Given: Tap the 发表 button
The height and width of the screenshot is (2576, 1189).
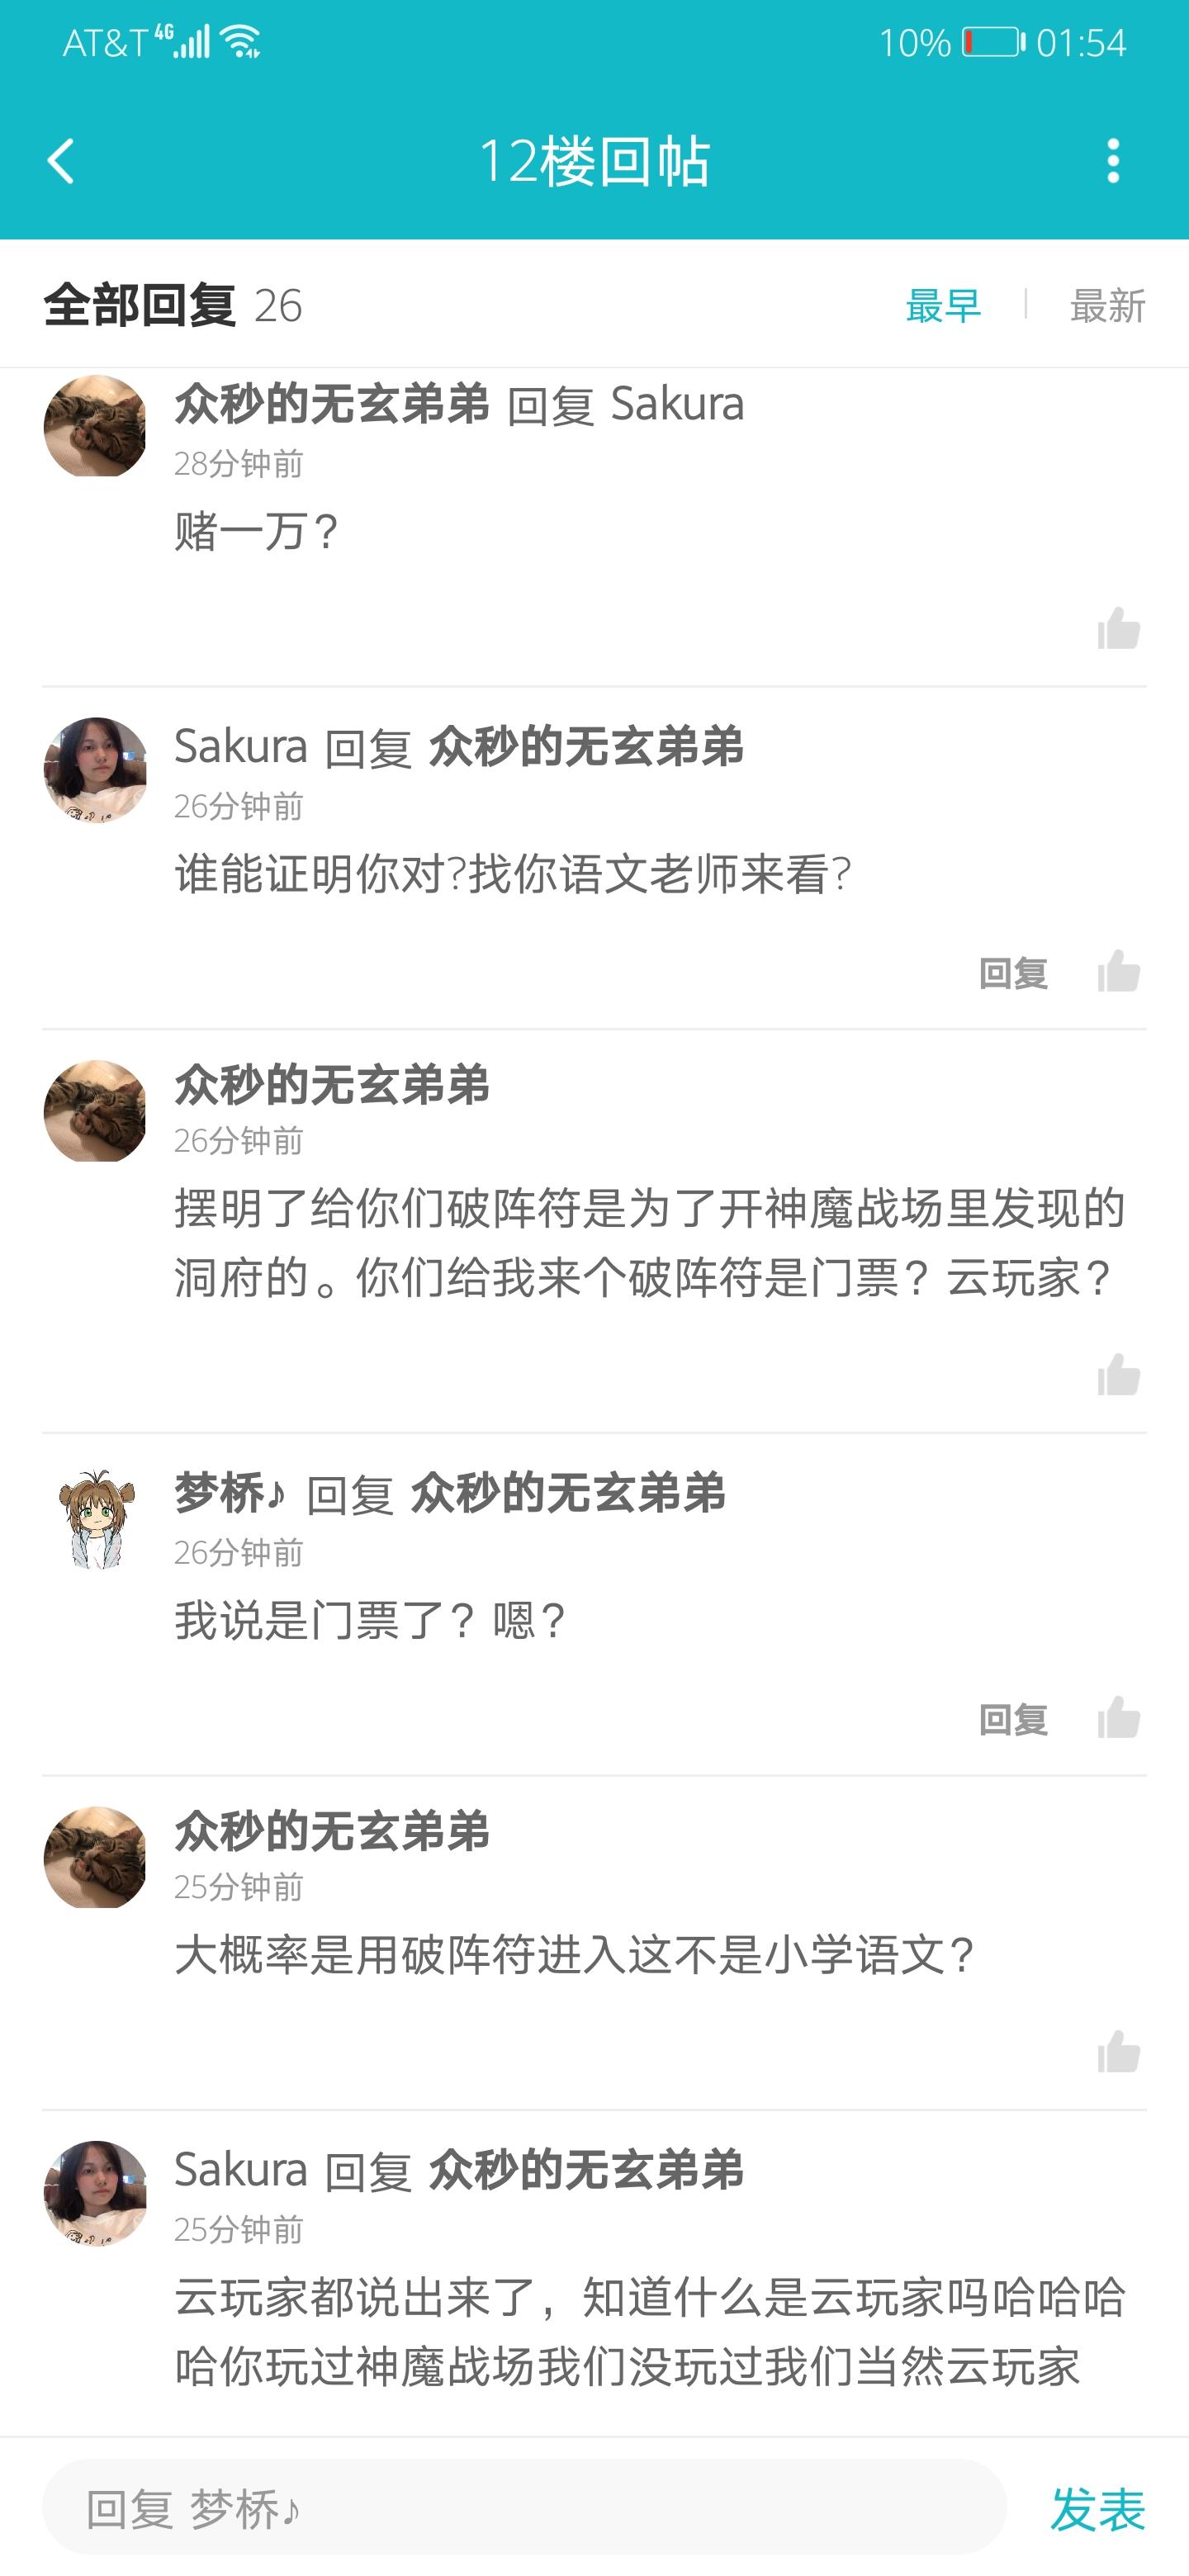Looking at the screenshot, I should click(1097, 2509).
